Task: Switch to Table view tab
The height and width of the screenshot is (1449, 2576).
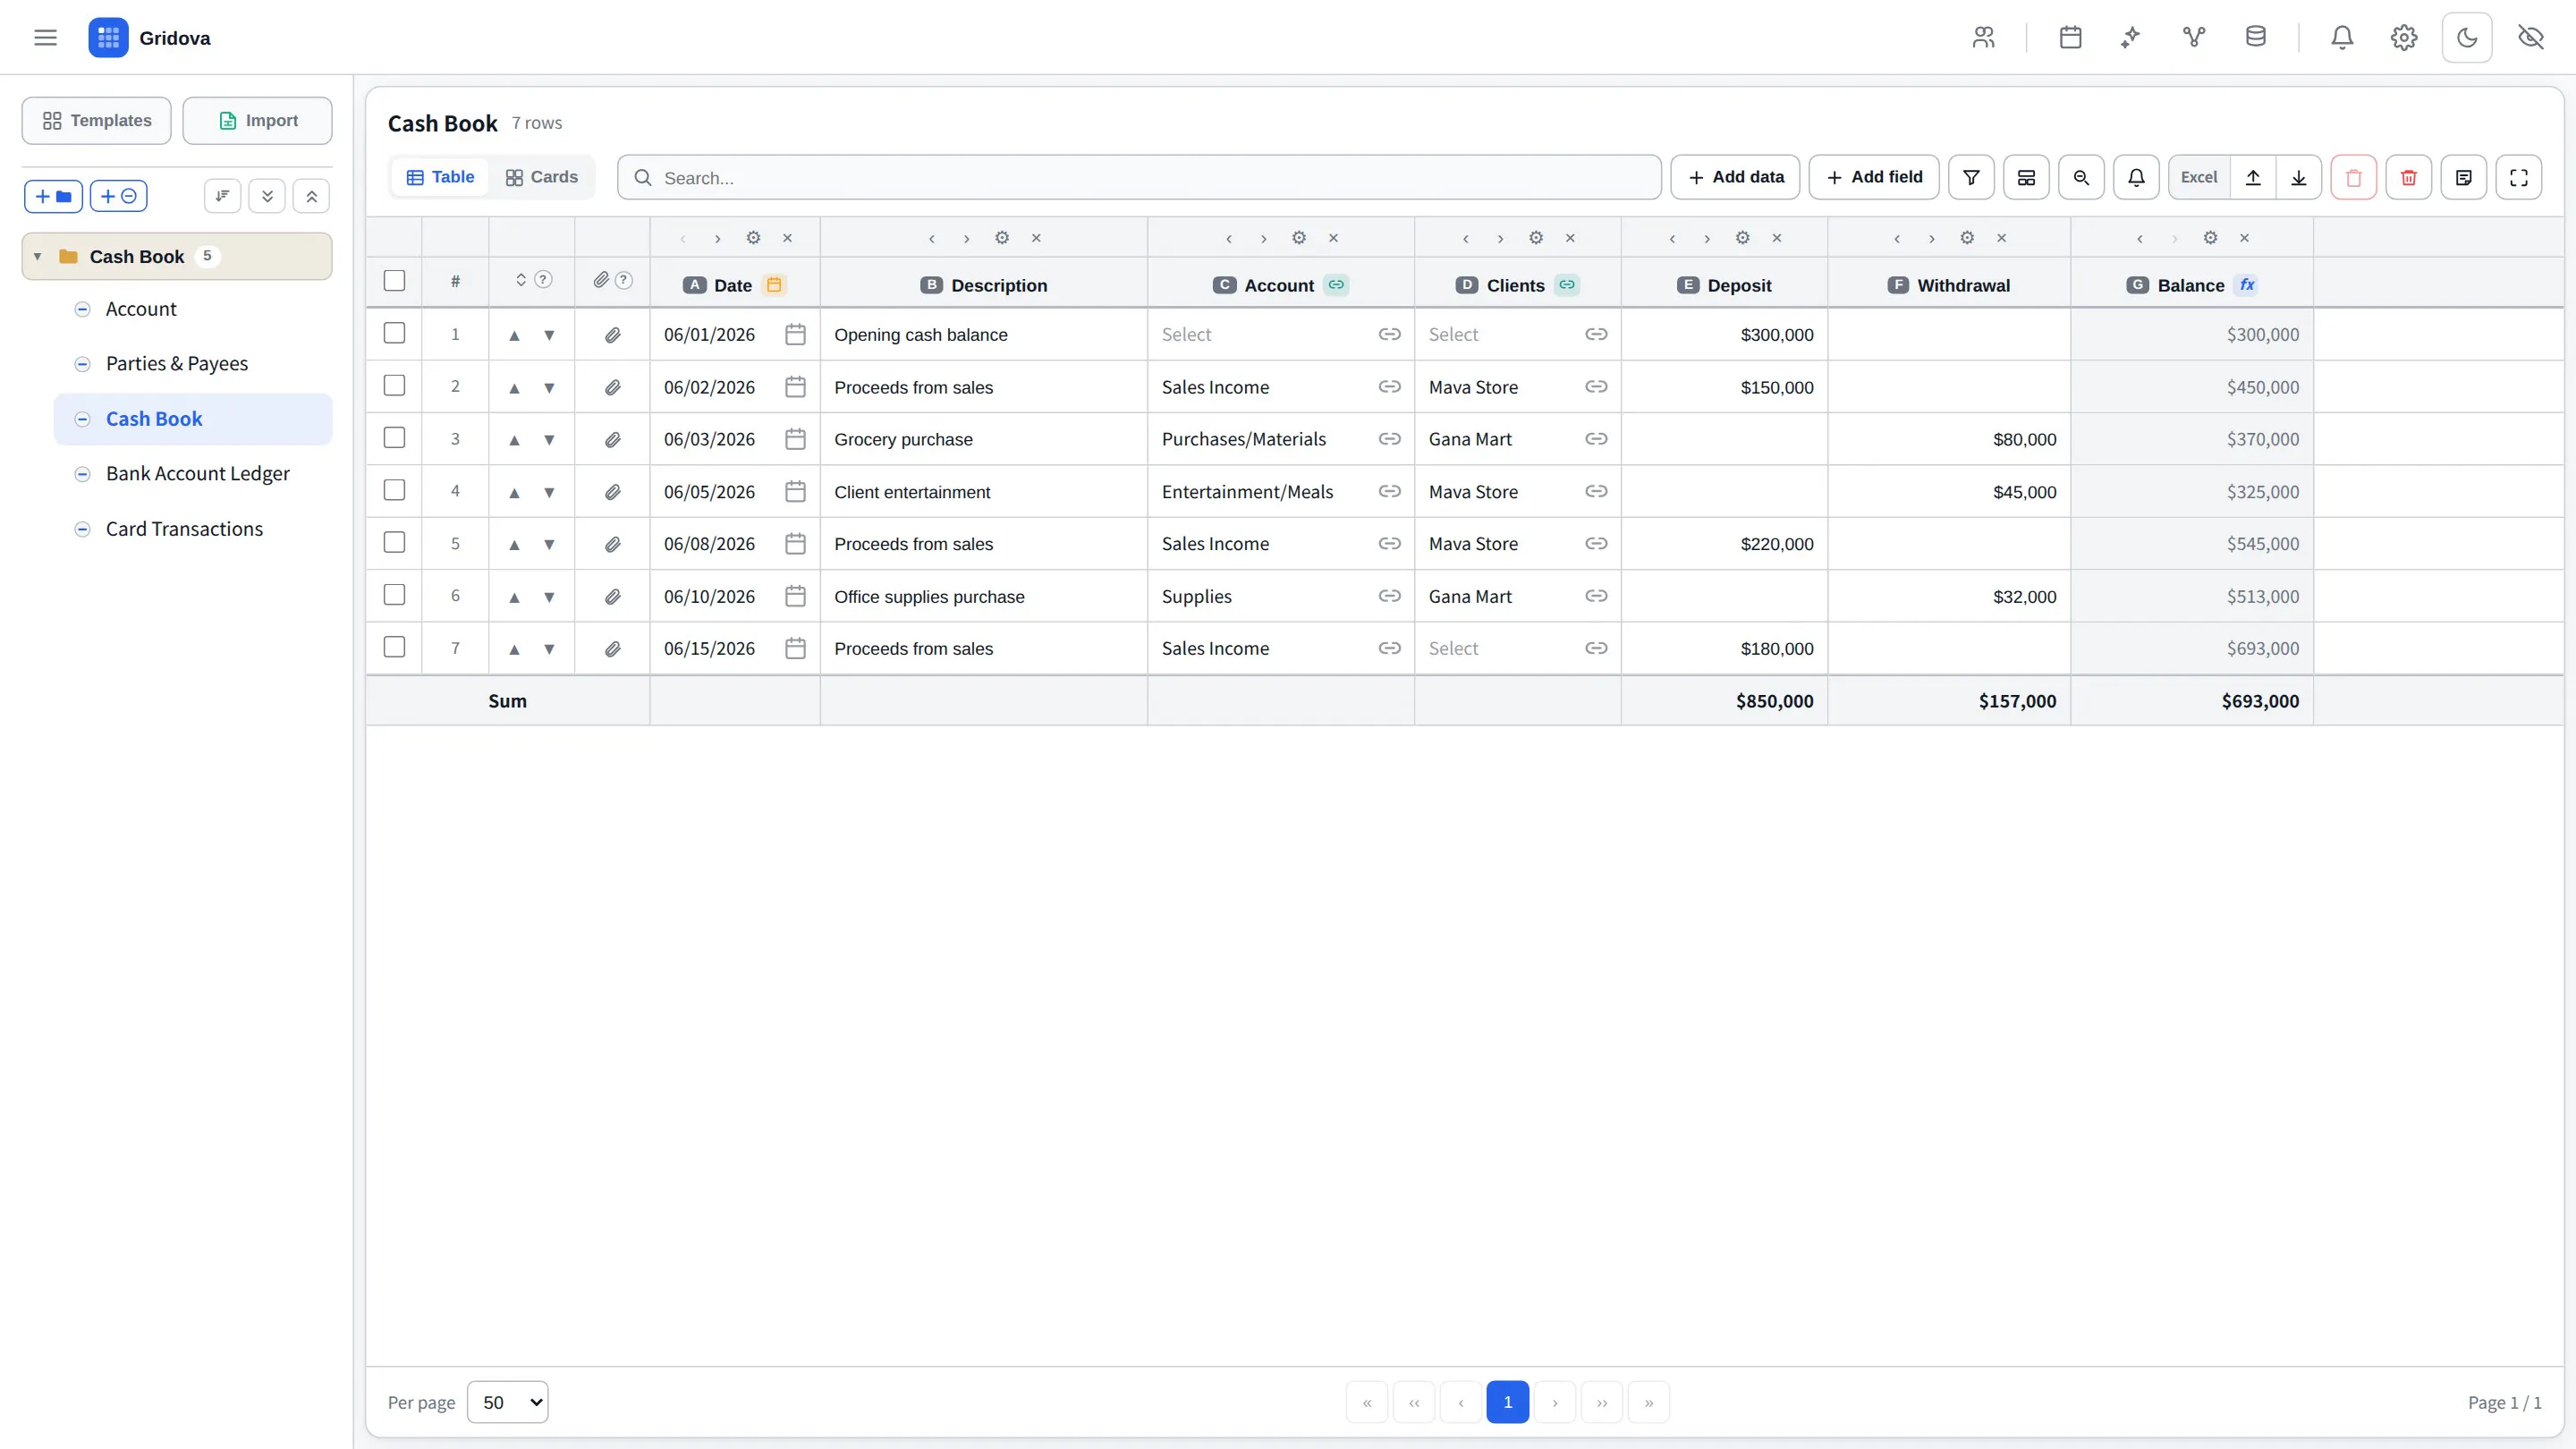Action: 440,177
